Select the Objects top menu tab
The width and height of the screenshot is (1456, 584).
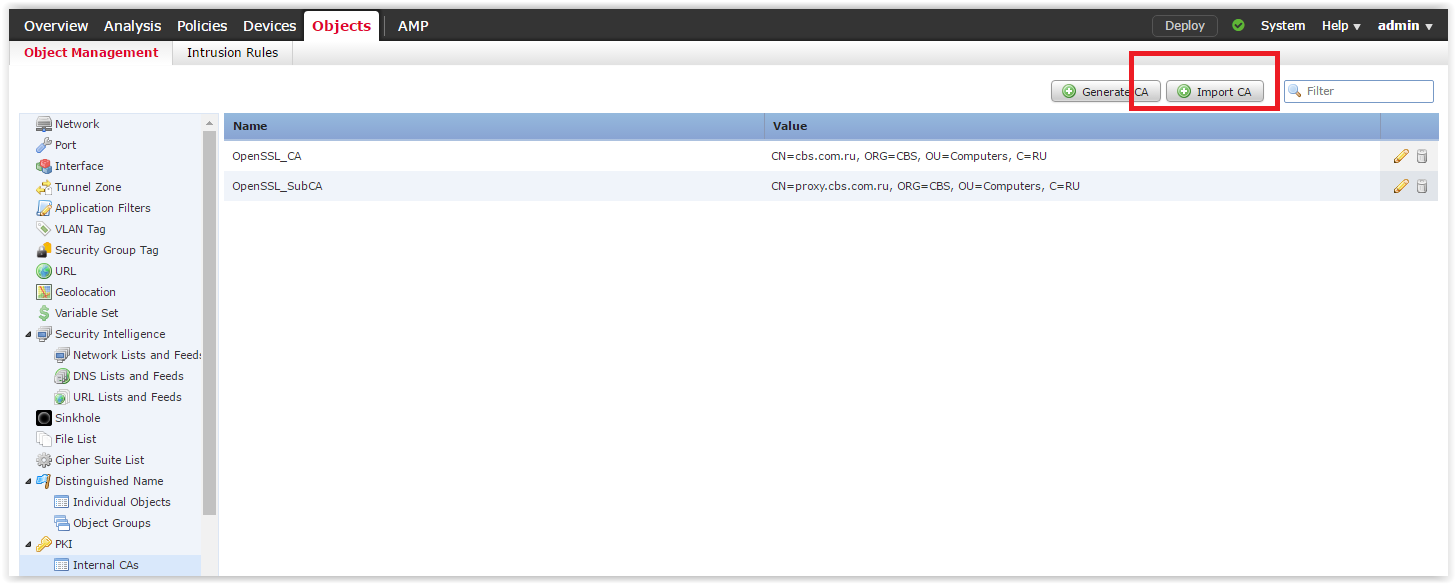[341, 26]
